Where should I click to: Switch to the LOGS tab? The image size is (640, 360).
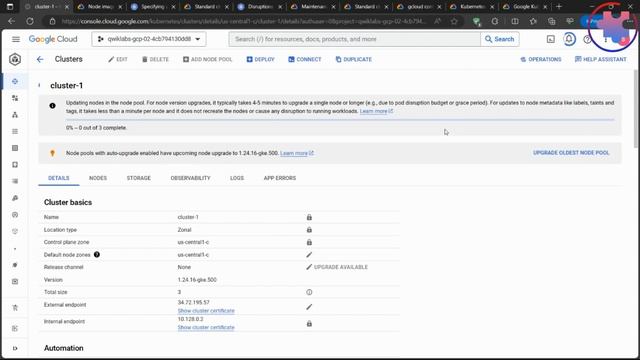237,178
